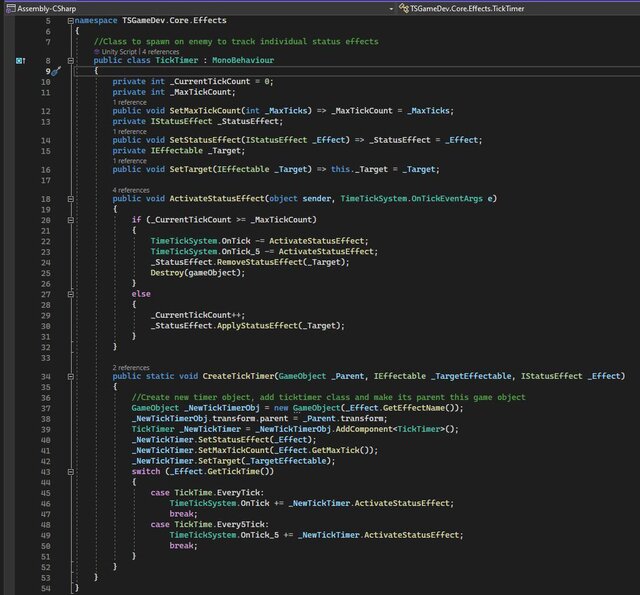Click line number 20 in the gutter
640x595 pixels.
tap(46, 220)
